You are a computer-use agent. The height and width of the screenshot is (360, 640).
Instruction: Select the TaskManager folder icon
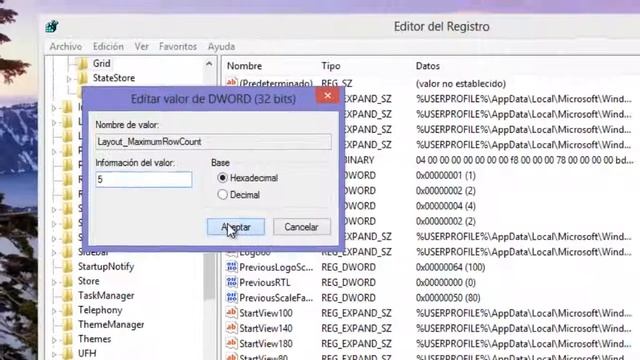[x=68, y=296]
